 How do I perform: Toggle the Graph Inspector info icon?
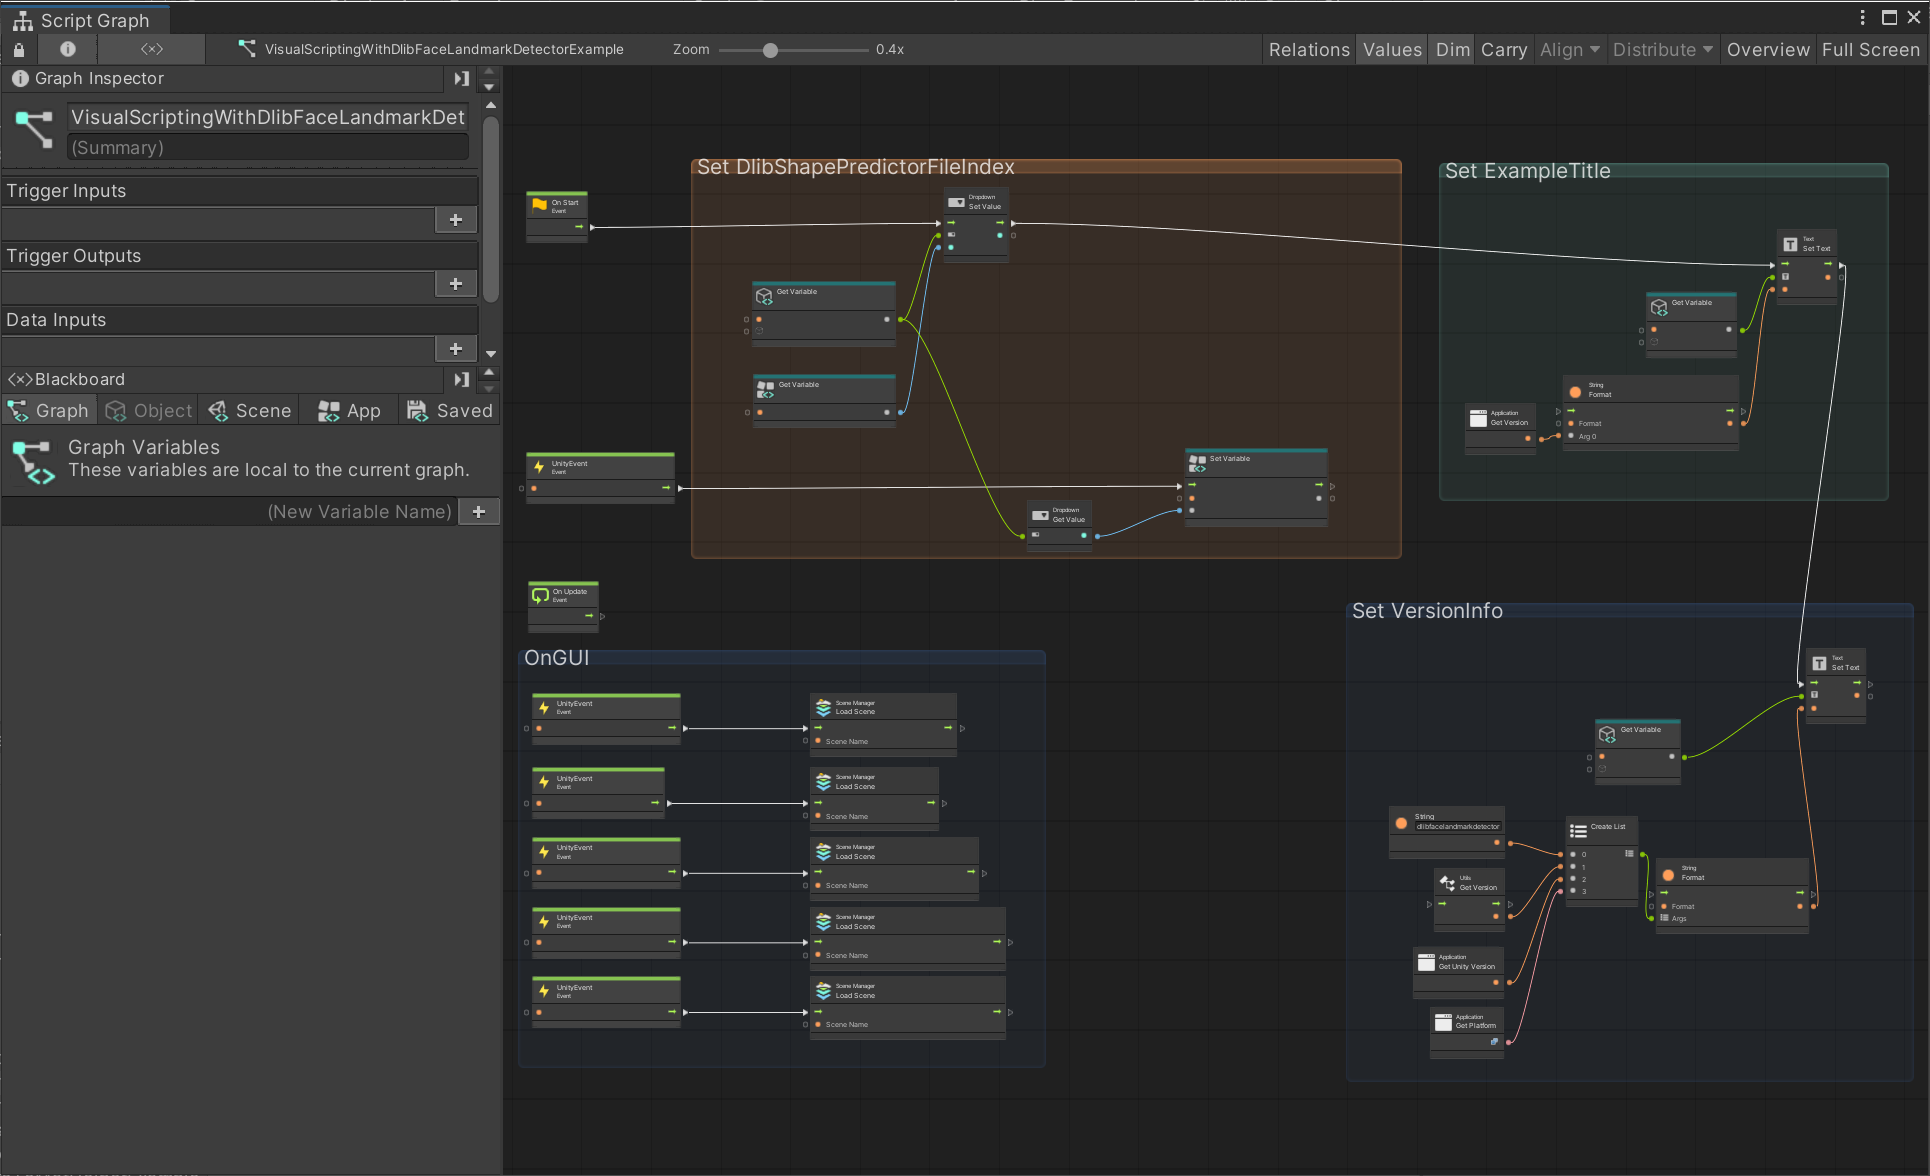tap(68, 49)
